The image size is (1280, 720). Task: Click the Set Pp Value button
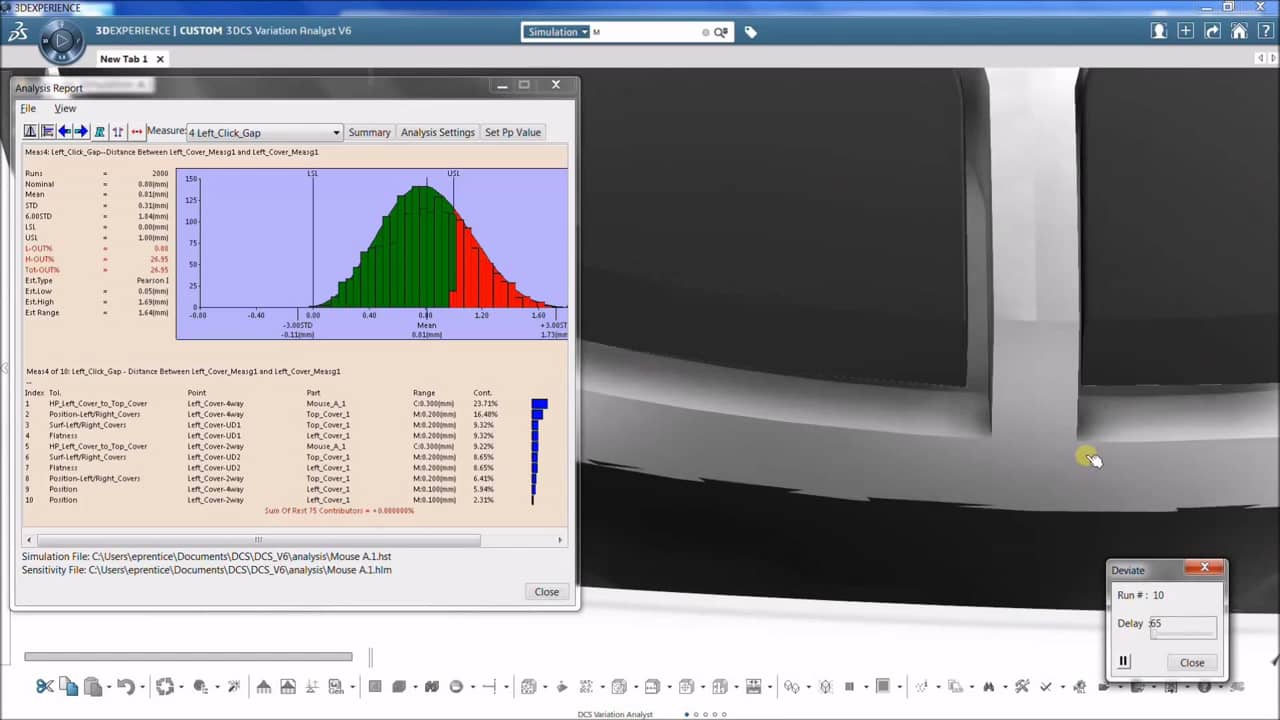[x=512, y=132]
